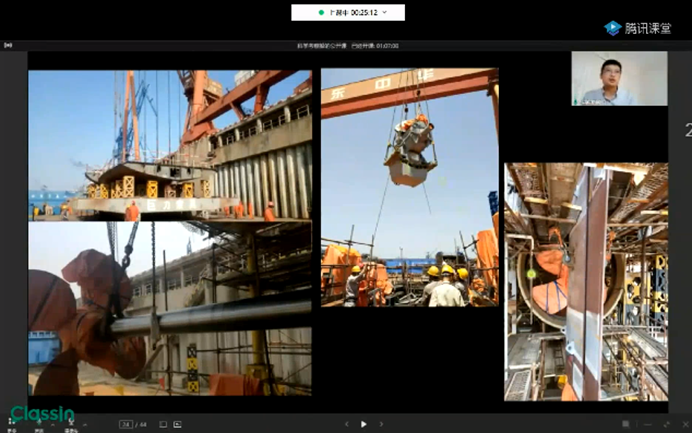Select the presenter's webcam video thumbnail
692x433 pixels.
pos(618,78)
